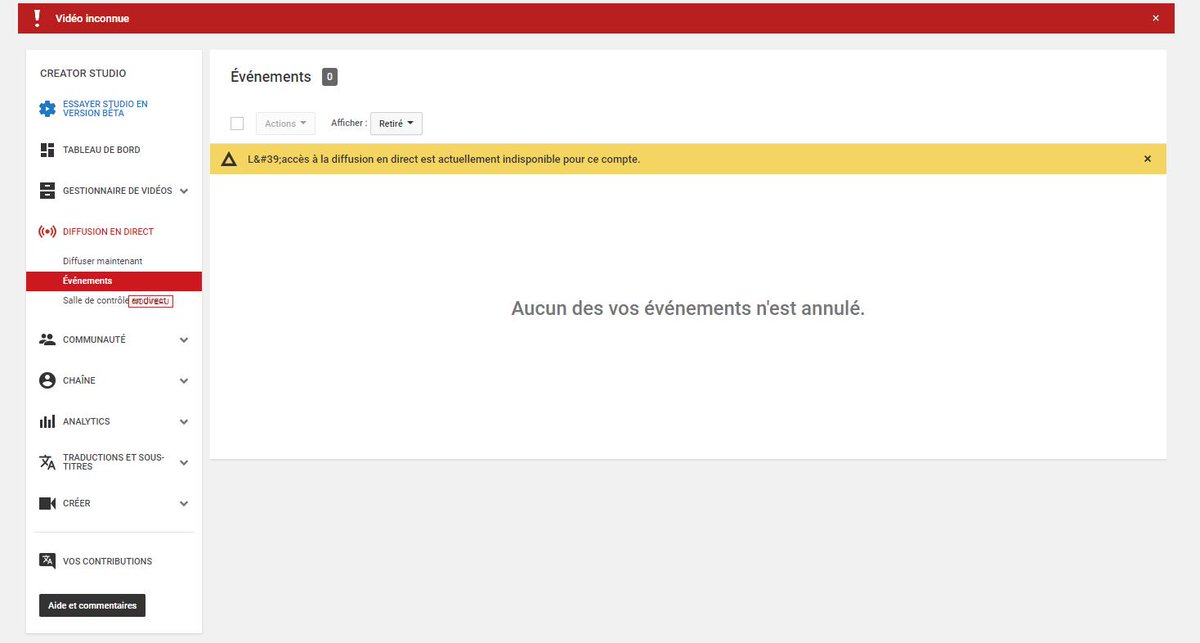
Task: Tick the select-all events checkbox
Action: click(237, 123)
